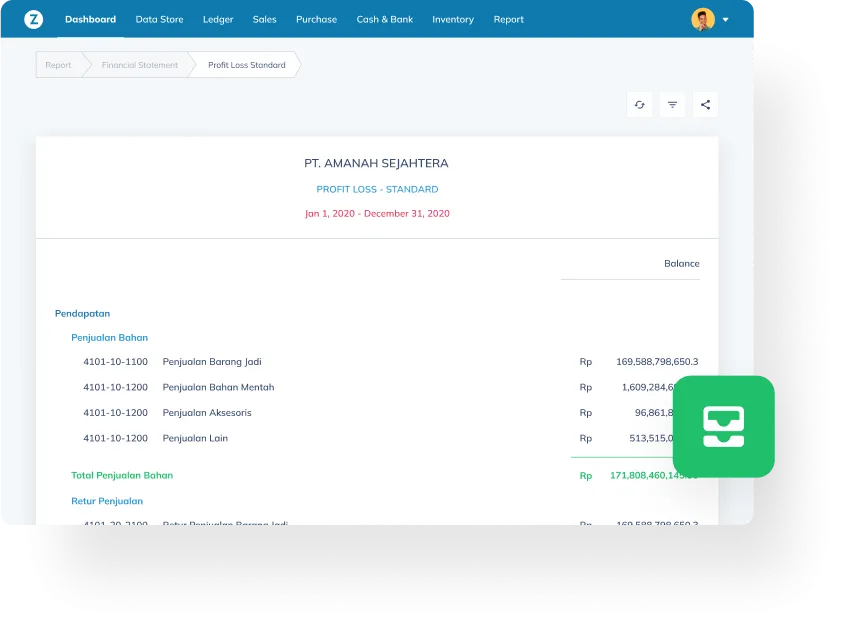This screenshot has width=848, height=633.
Task: Open the Sales menu
Action: pos(264,19)
